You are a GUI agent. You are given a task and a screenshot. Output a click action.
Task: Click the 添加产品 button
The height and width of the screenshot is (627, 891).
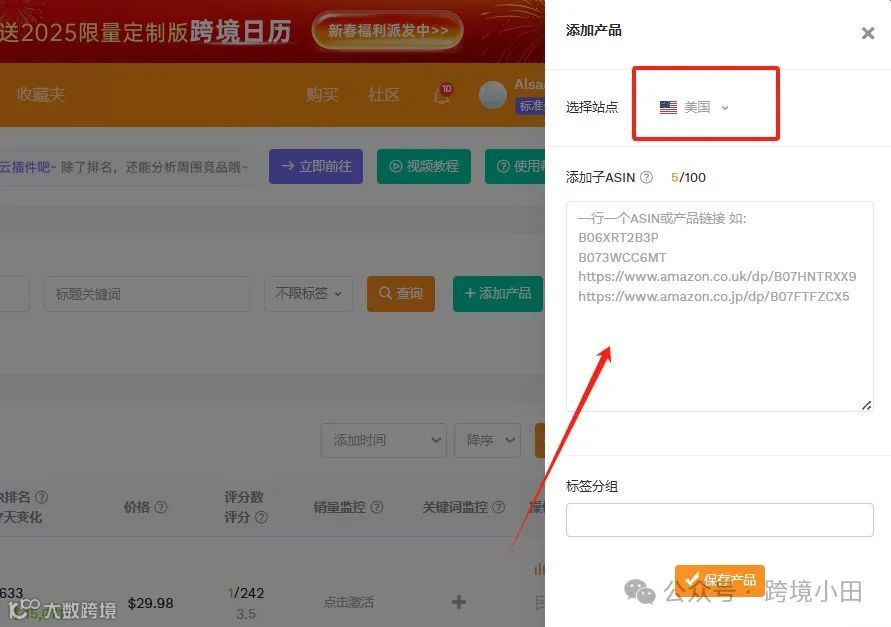coord(498,294)
